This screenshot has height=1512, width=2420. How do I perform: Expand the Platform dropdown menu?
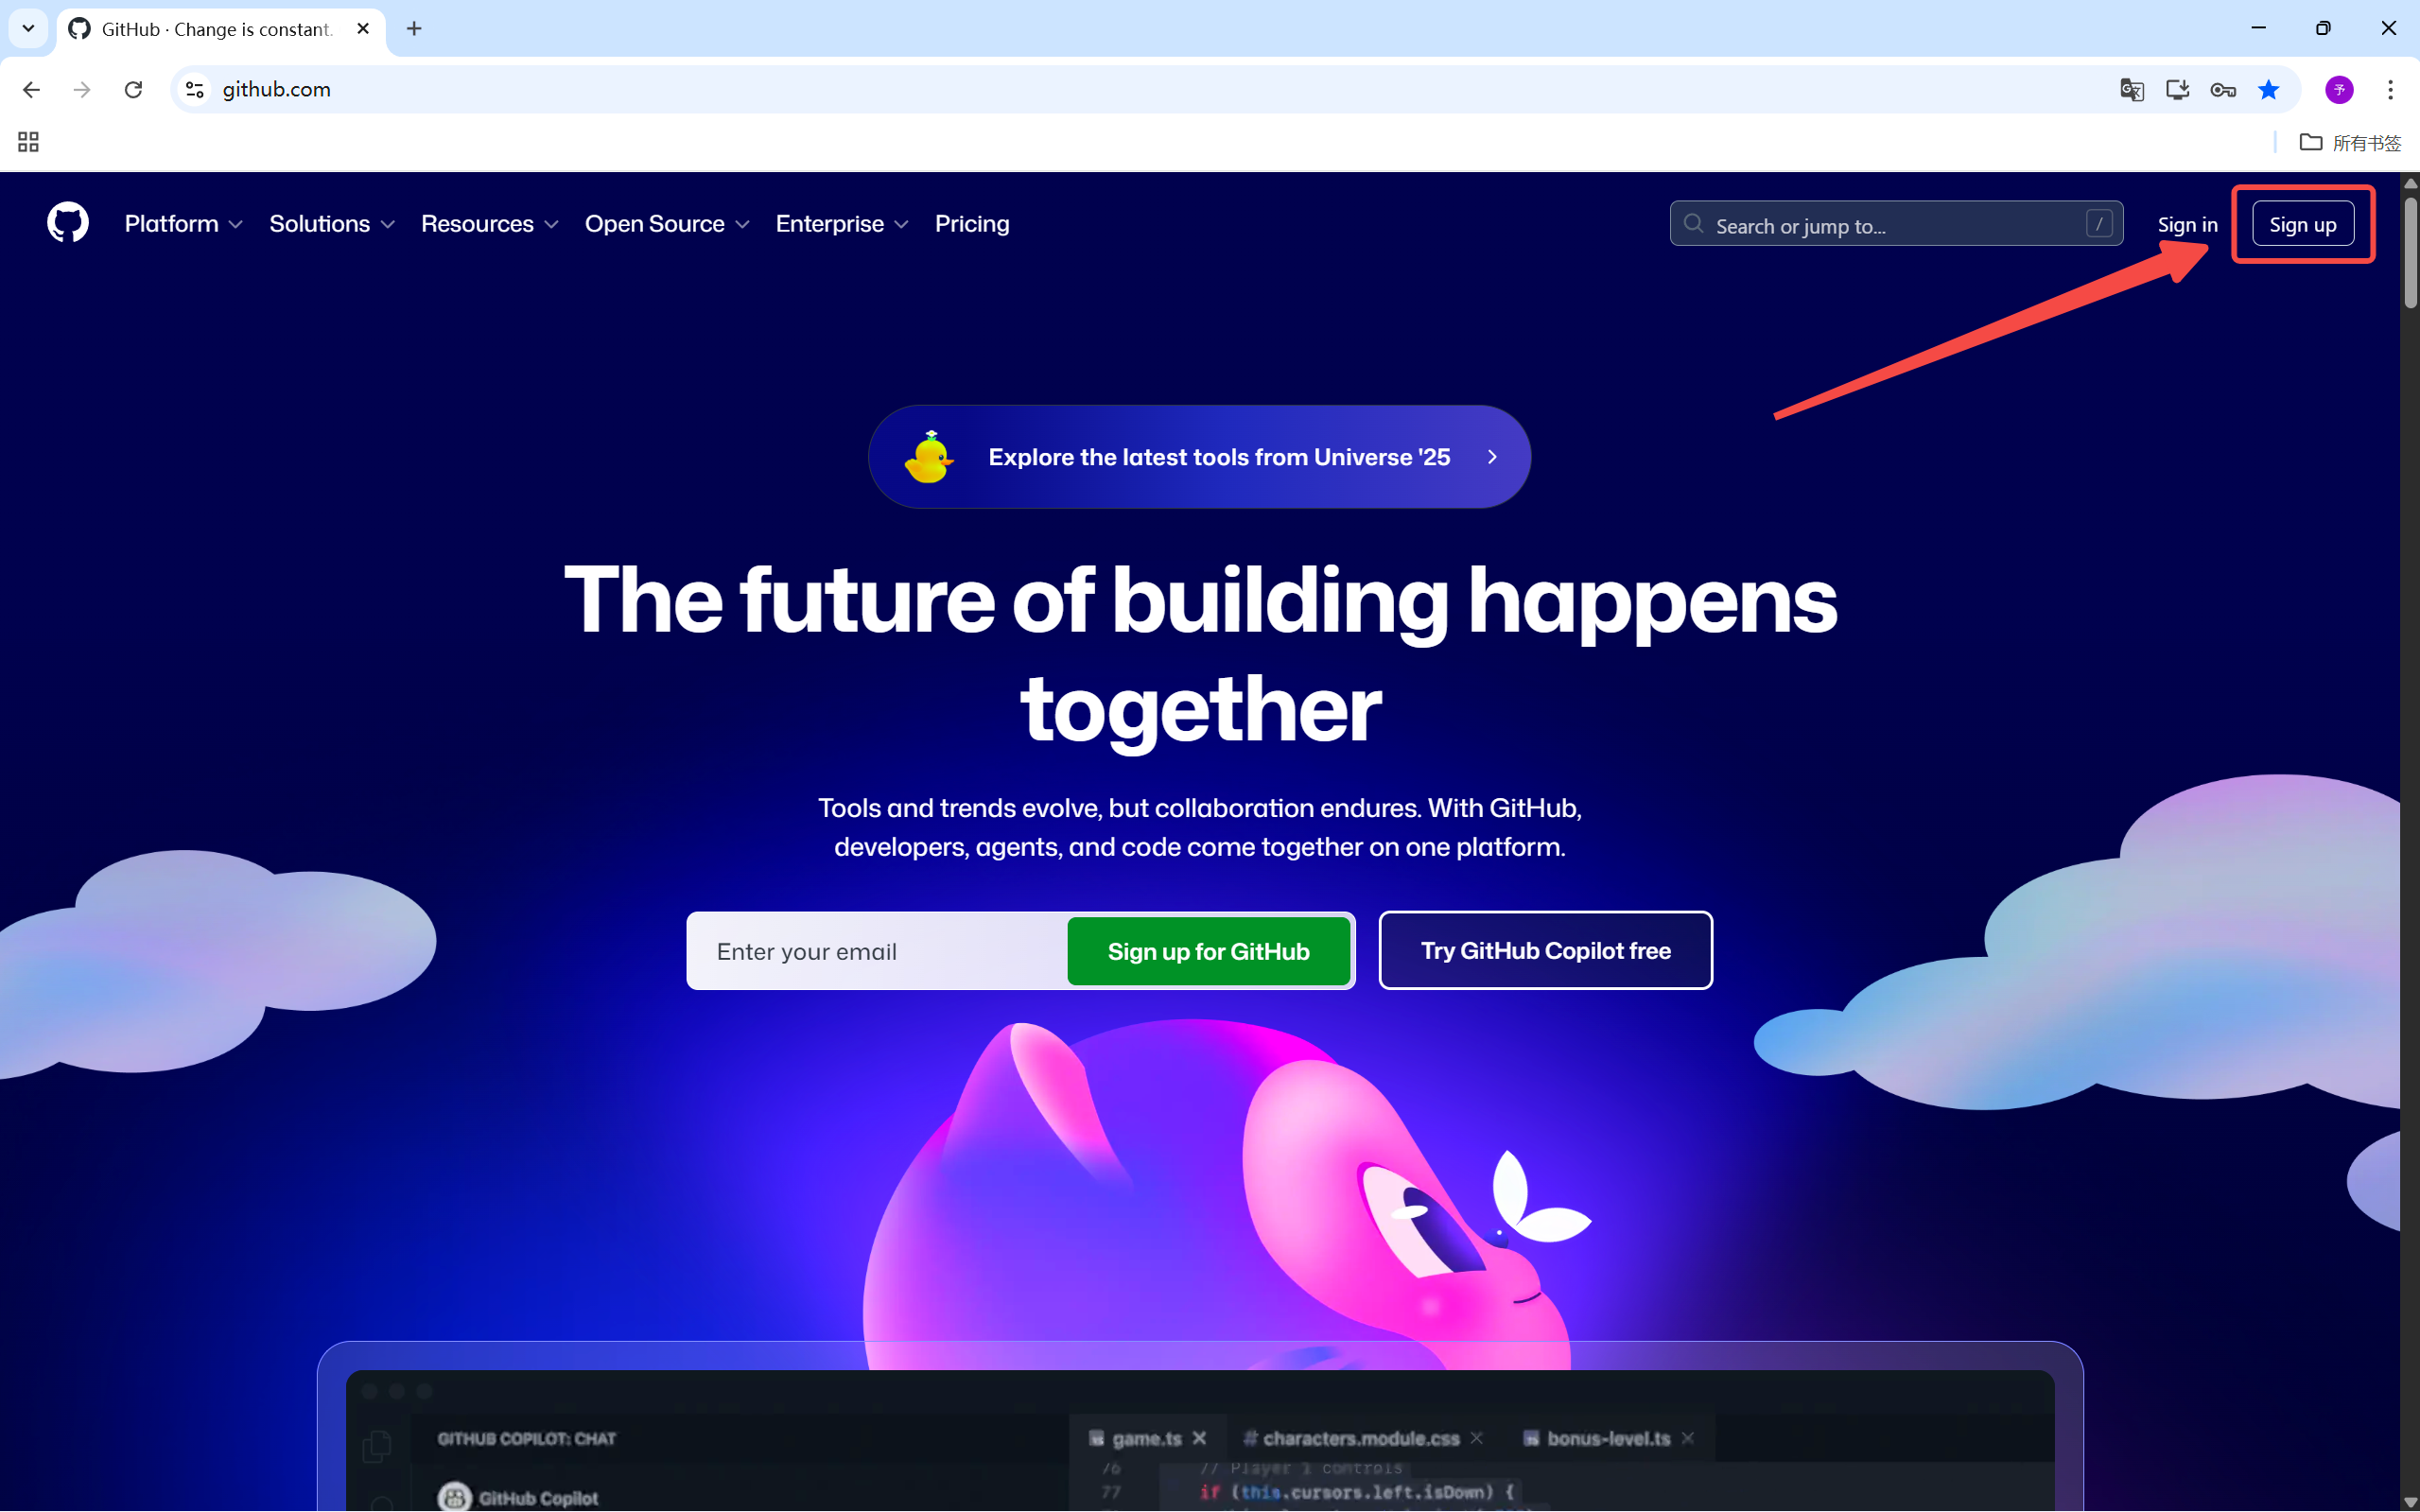(x=184, y=224)
